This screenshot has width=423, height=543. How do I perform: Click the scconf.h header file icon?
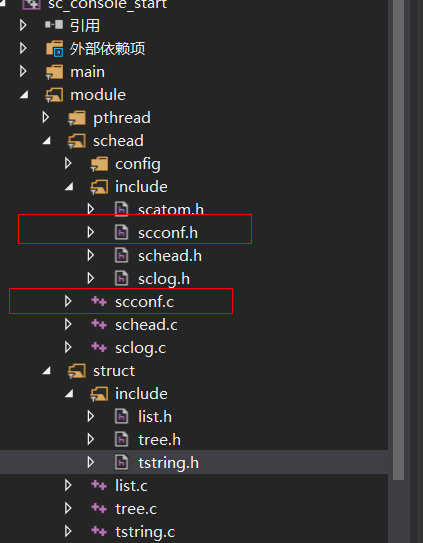121,232
